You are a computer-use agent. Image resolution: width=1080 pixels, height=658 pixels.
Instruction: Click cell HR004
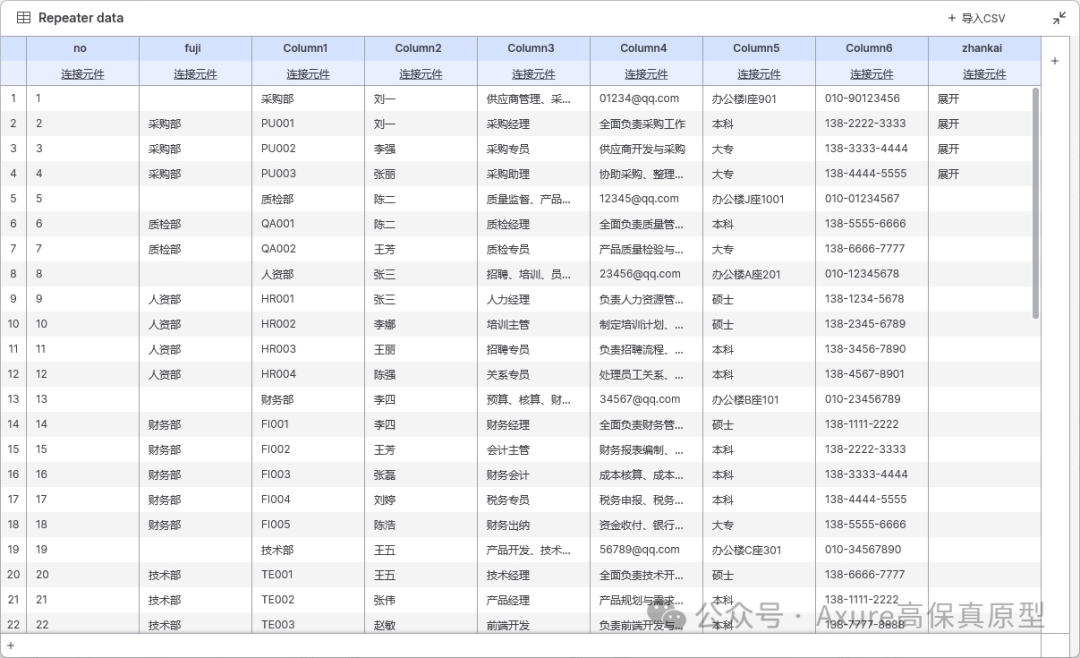[x=308, y=374]
